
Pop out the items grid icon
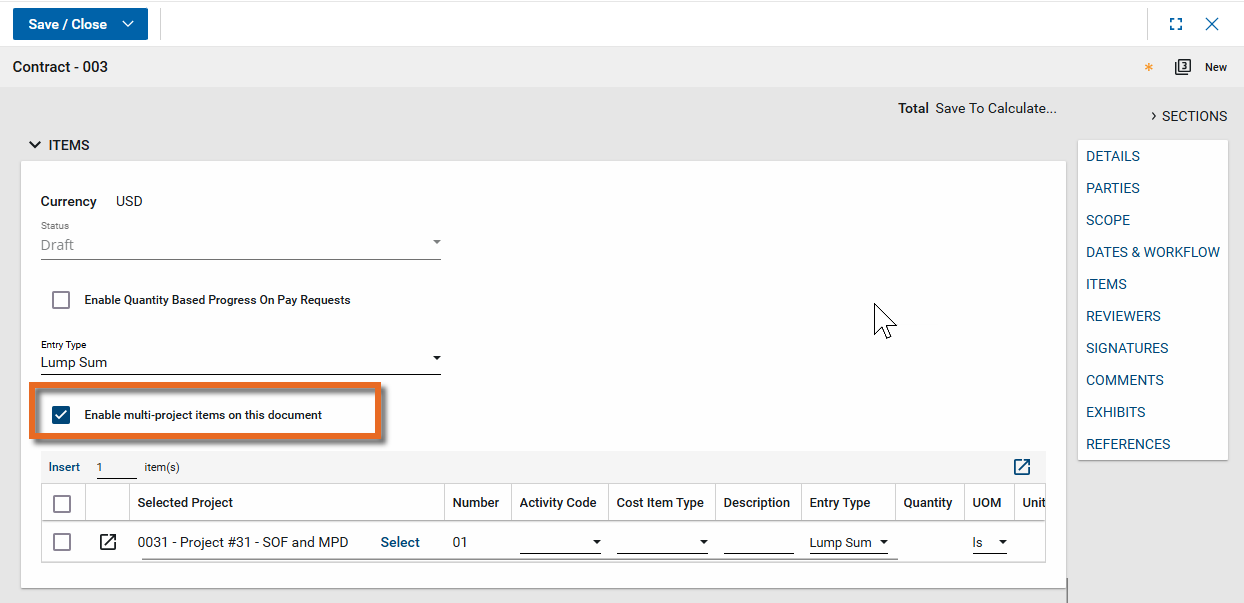click(1021, 467)
